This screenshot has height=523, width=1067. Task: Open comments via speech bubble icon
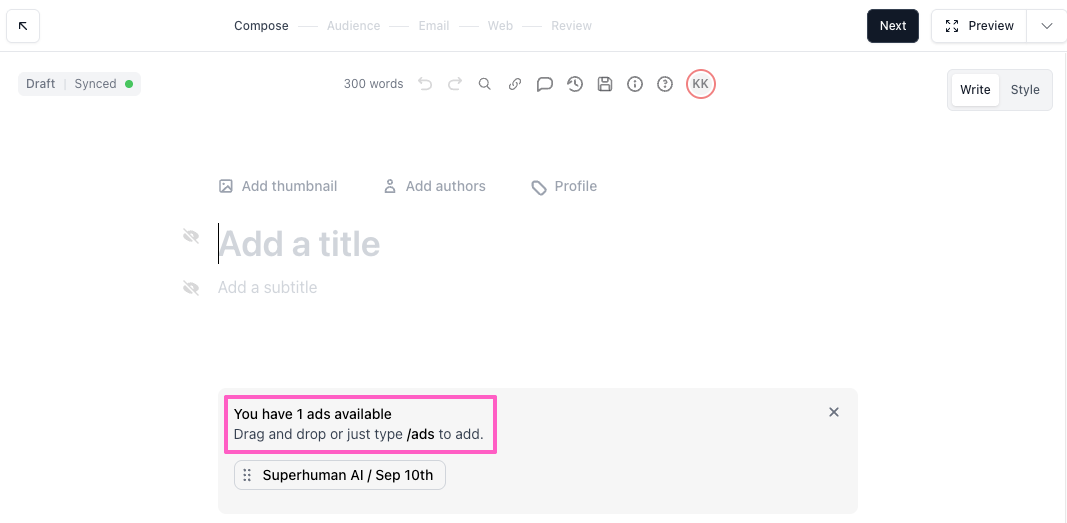(545, 84)
